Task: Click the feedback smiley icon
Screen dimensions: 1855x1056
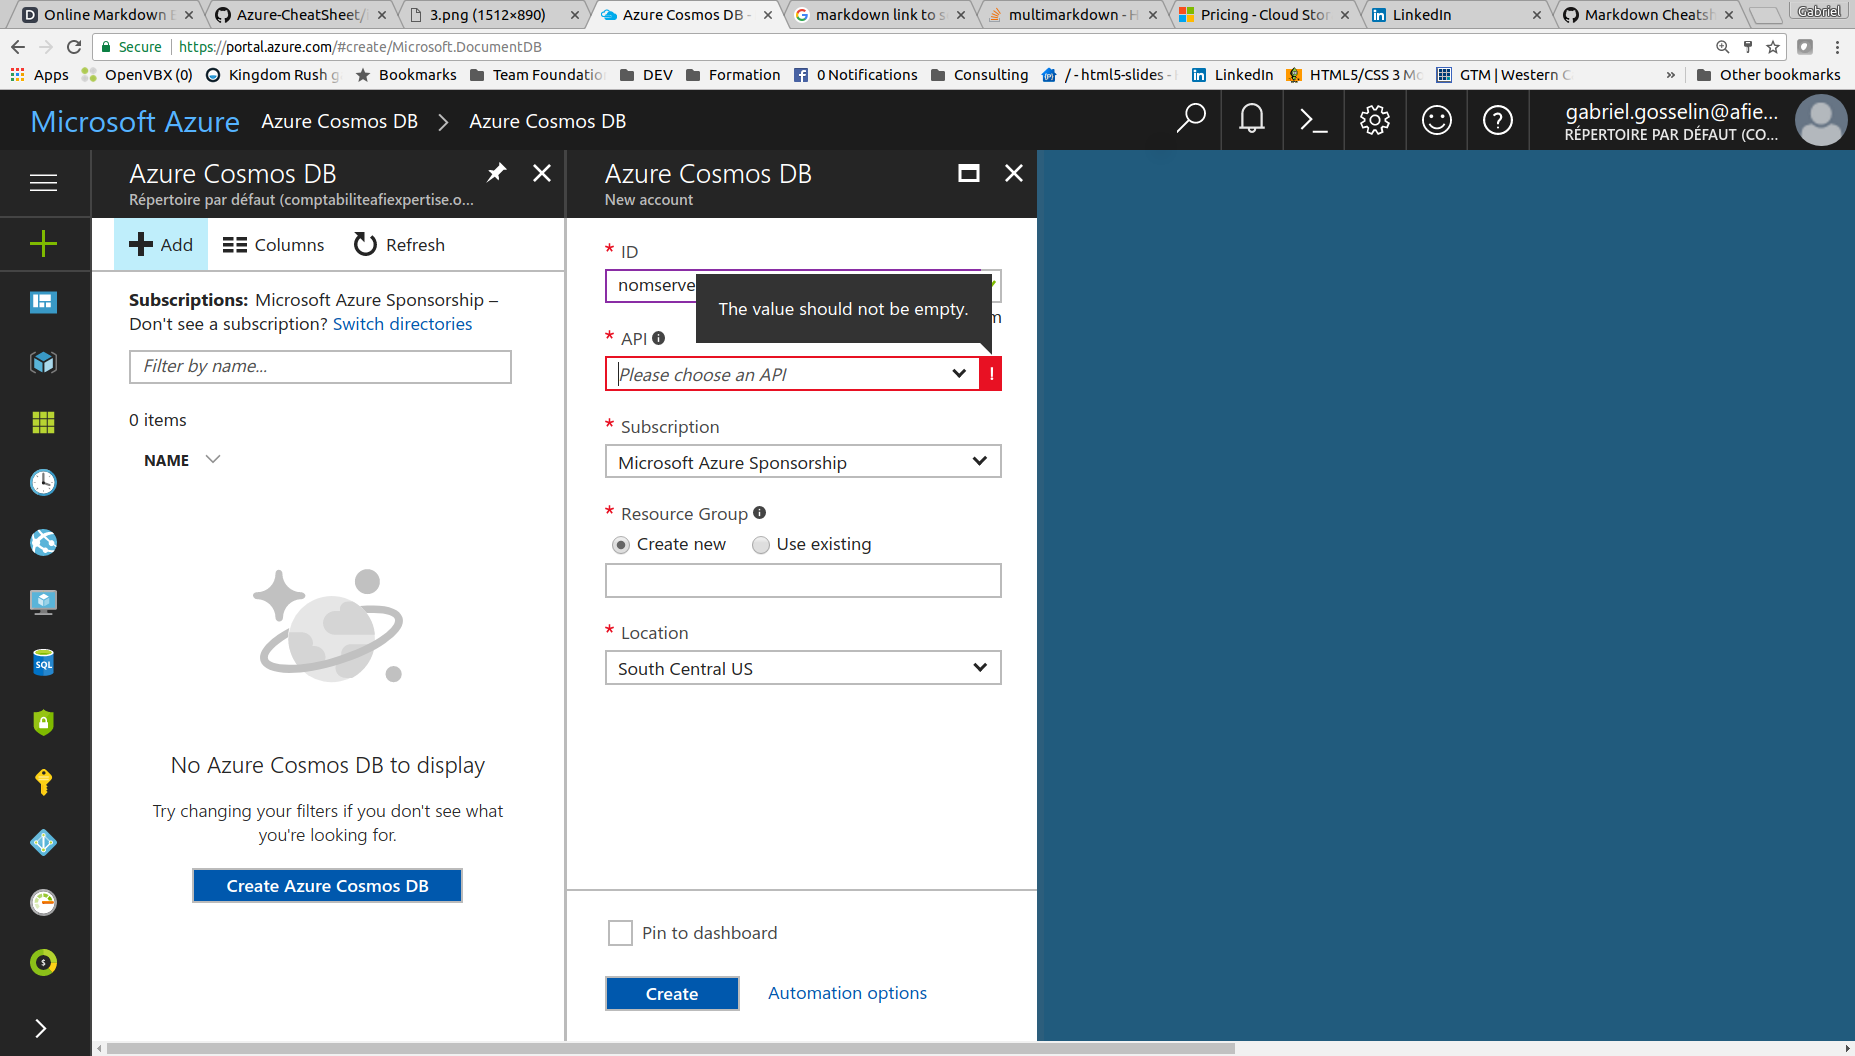Action: [1436, 120]
